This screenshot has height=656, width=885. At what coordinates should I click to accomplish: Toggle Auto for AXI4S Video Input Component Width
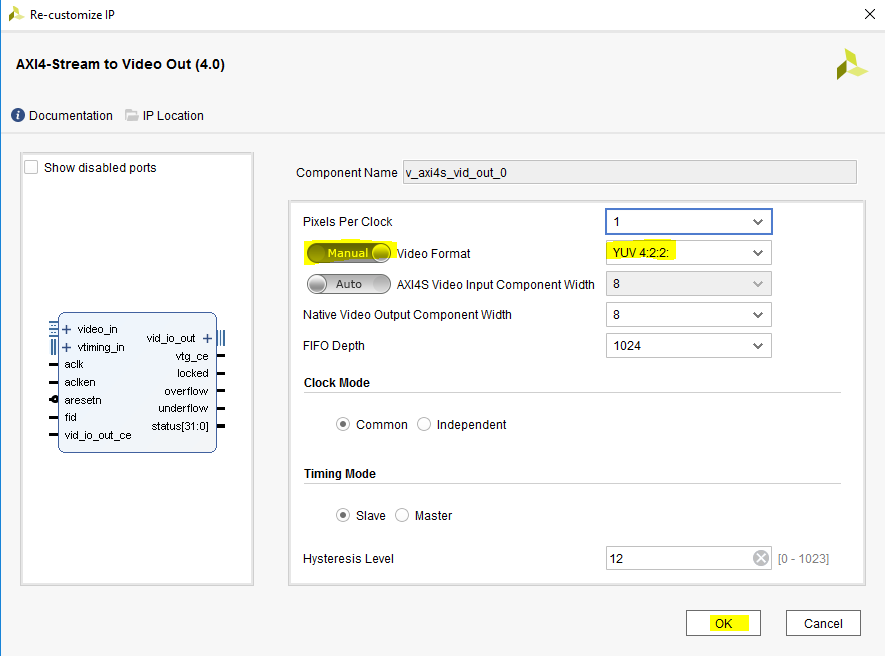[348, 284]
